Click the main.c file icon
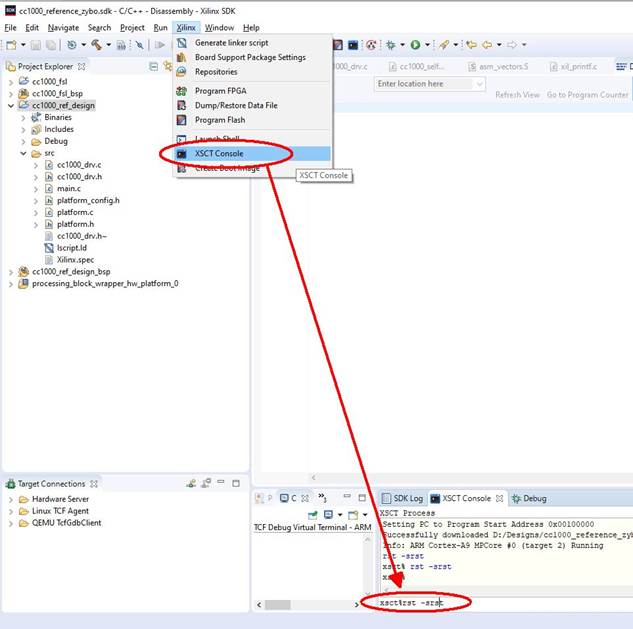This screenshot has height=629, width=633. tap(47, 188)
